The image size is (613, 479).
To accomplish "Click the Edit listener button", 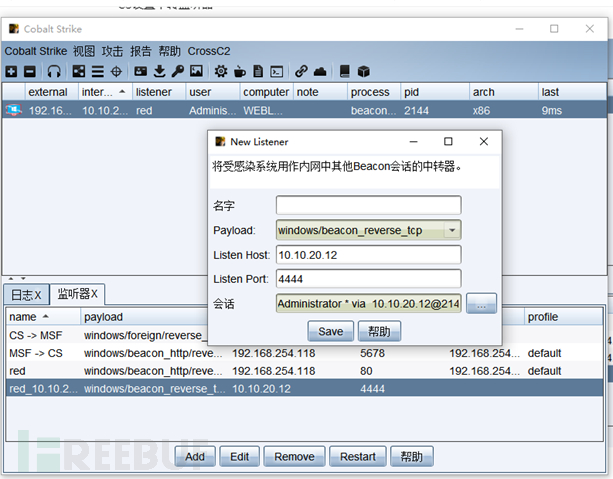I will (239, 457).
